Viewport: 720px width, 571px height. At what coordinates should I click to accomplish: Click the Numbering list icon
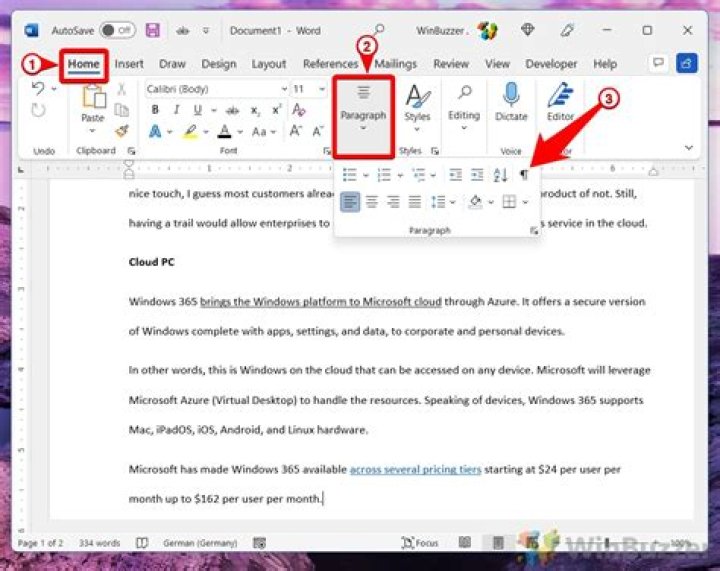[384, 174]
